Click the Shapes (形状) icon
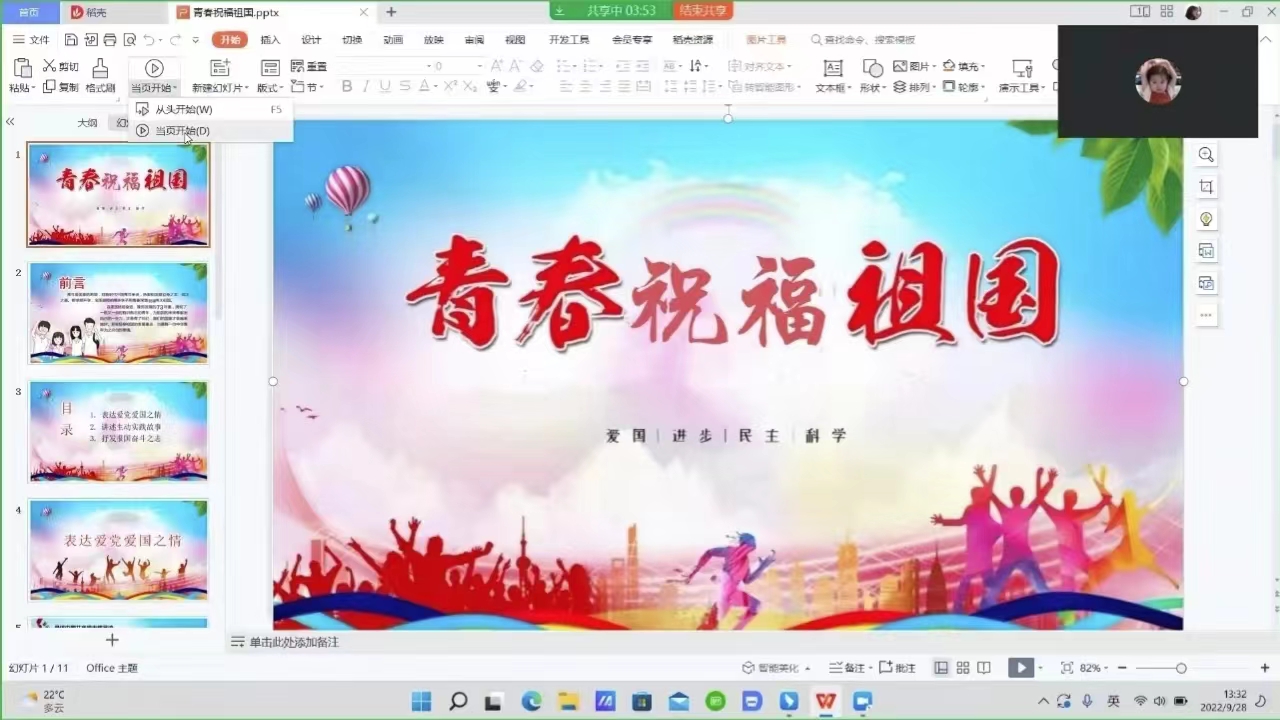This screenshot has height=720, width=1280. (872, 69)
